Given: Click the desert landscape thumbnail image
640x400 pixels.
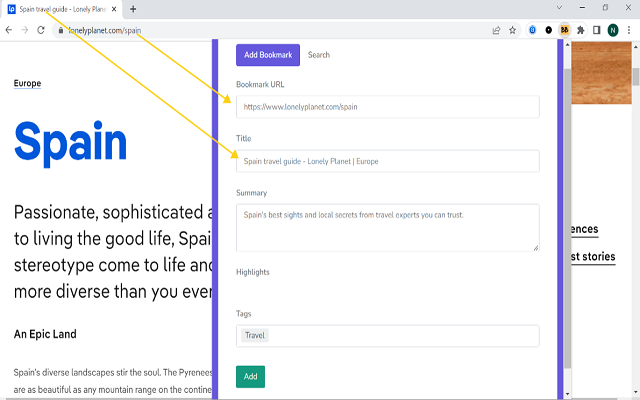Looking at the screenshot, I should click(601, 73).
